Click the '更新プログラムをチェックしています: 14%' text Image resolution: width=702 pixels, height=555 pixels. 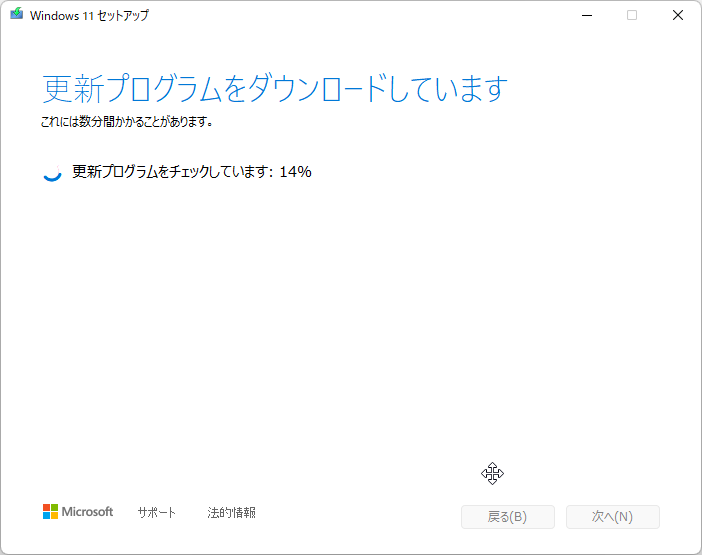point(192,172)
